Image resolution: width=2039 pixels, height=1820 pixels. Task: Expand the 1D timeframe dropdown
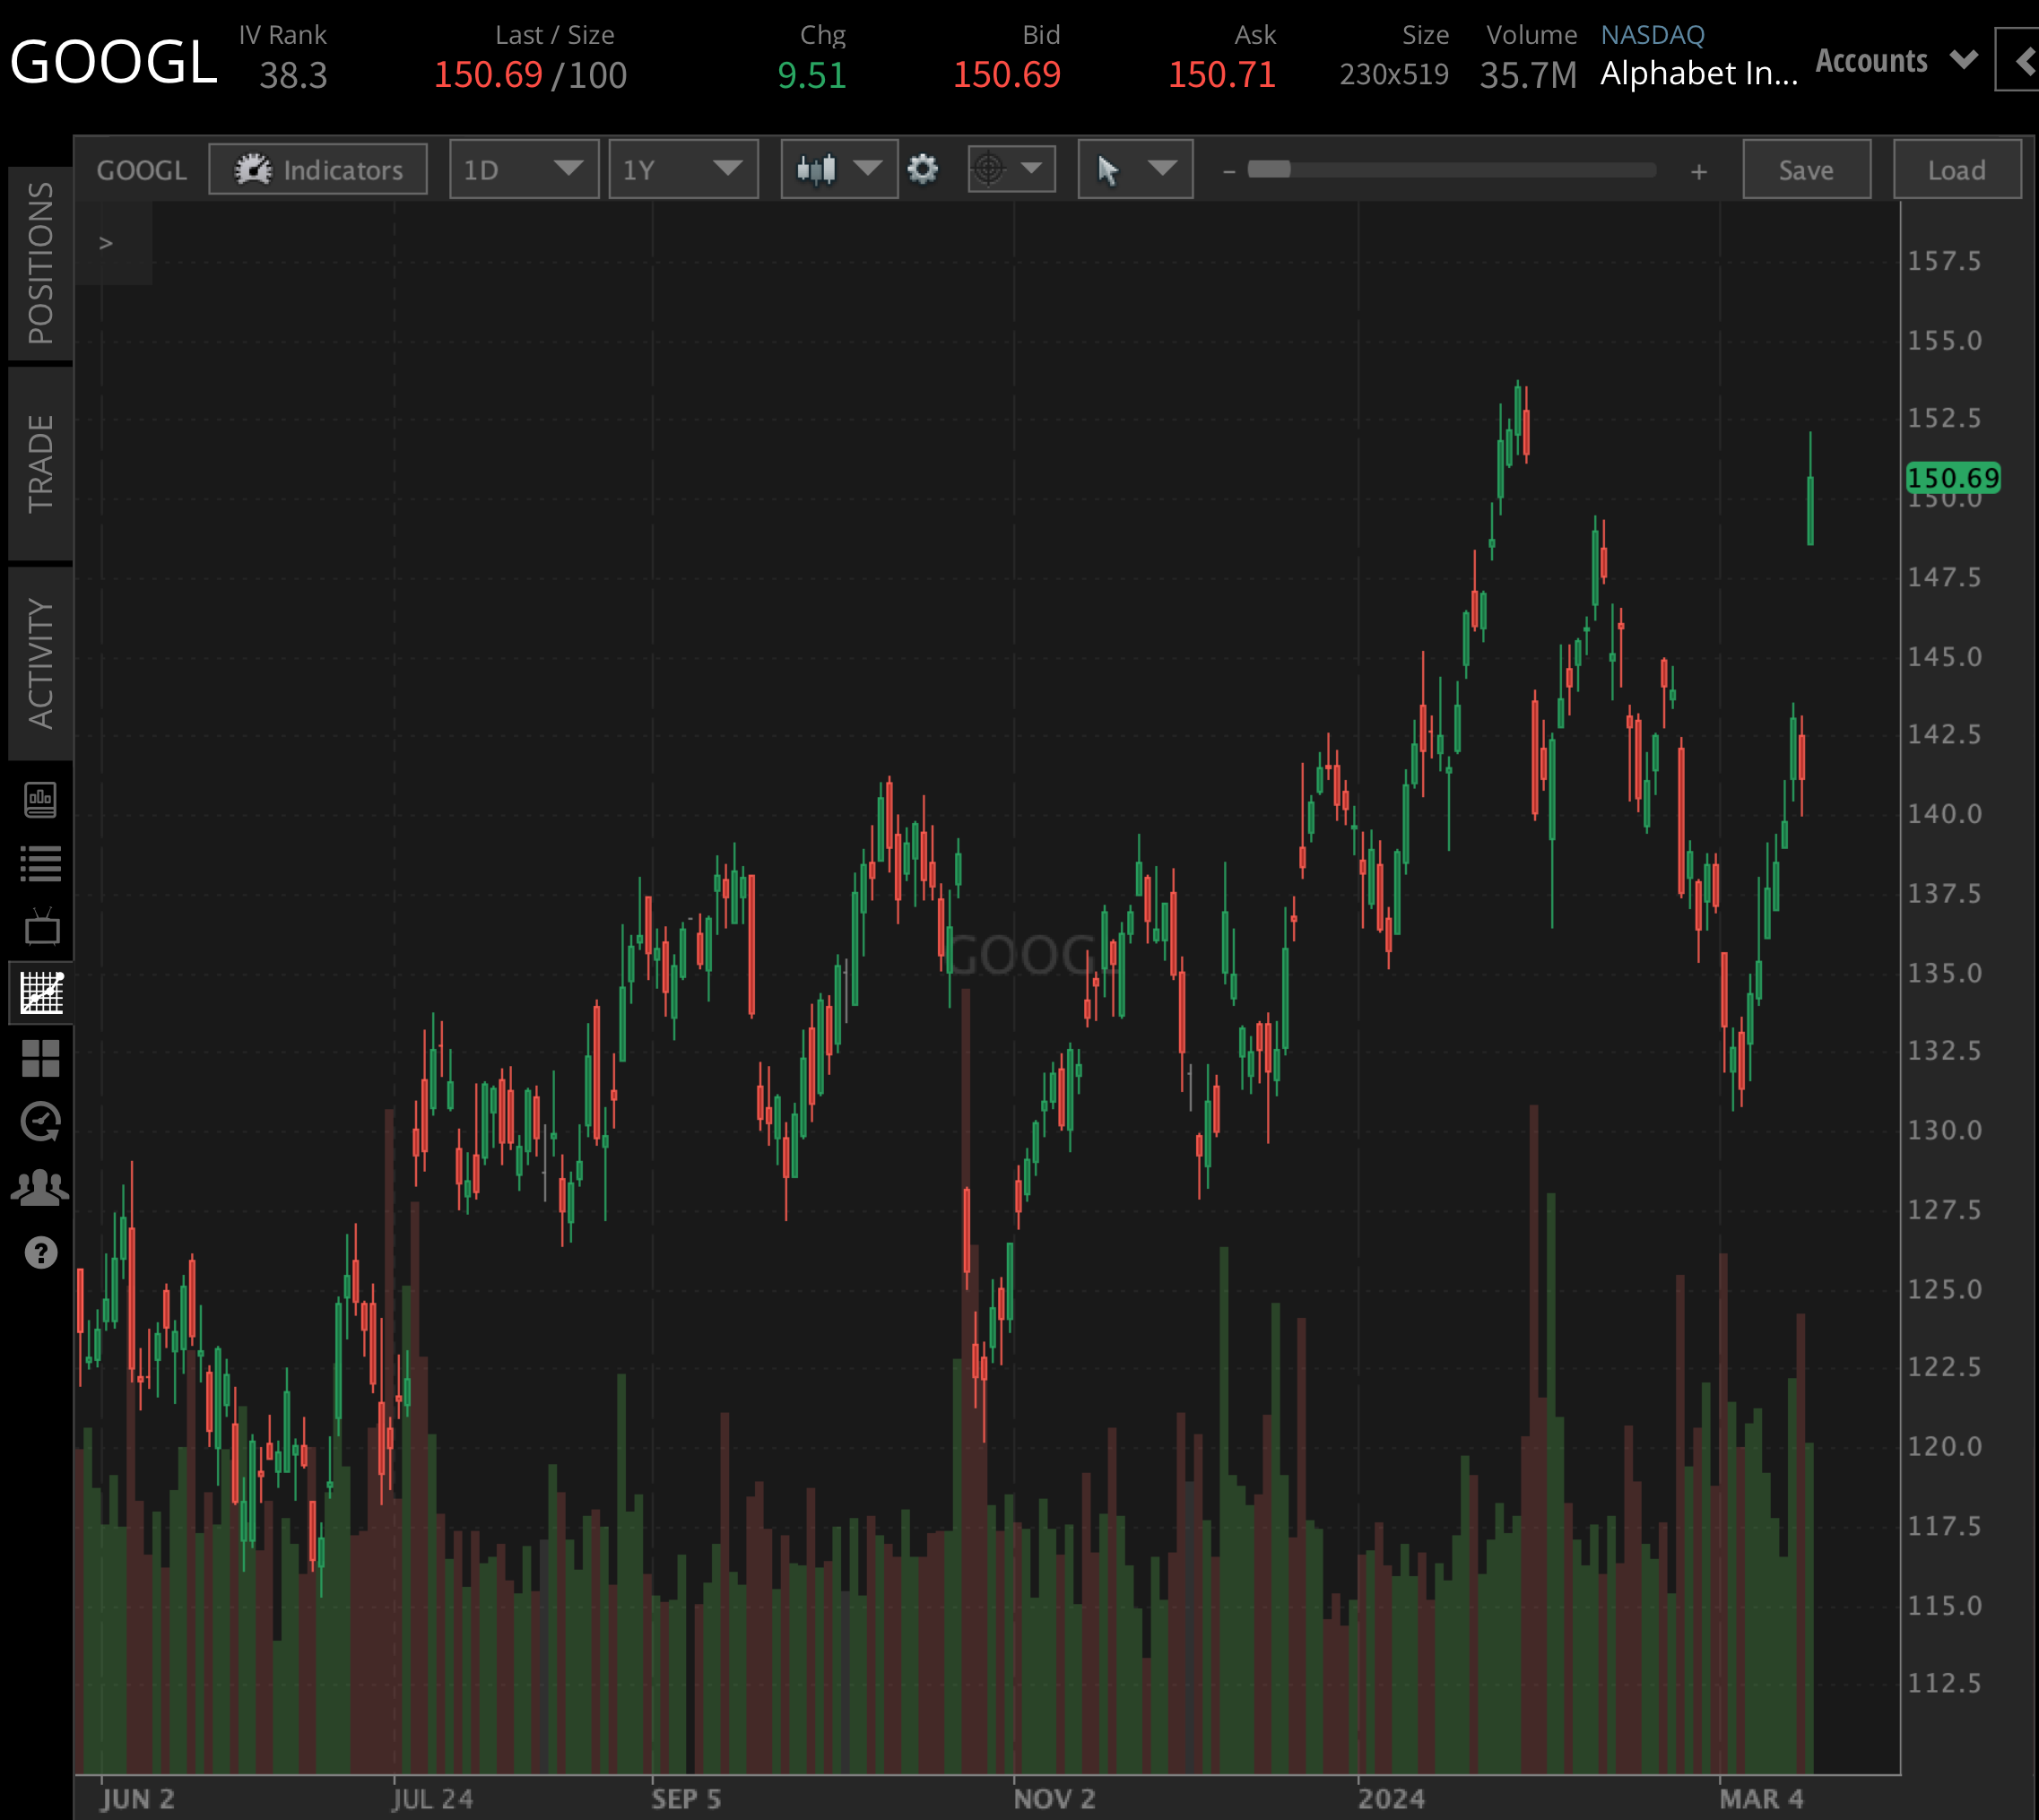pos(523,169)
